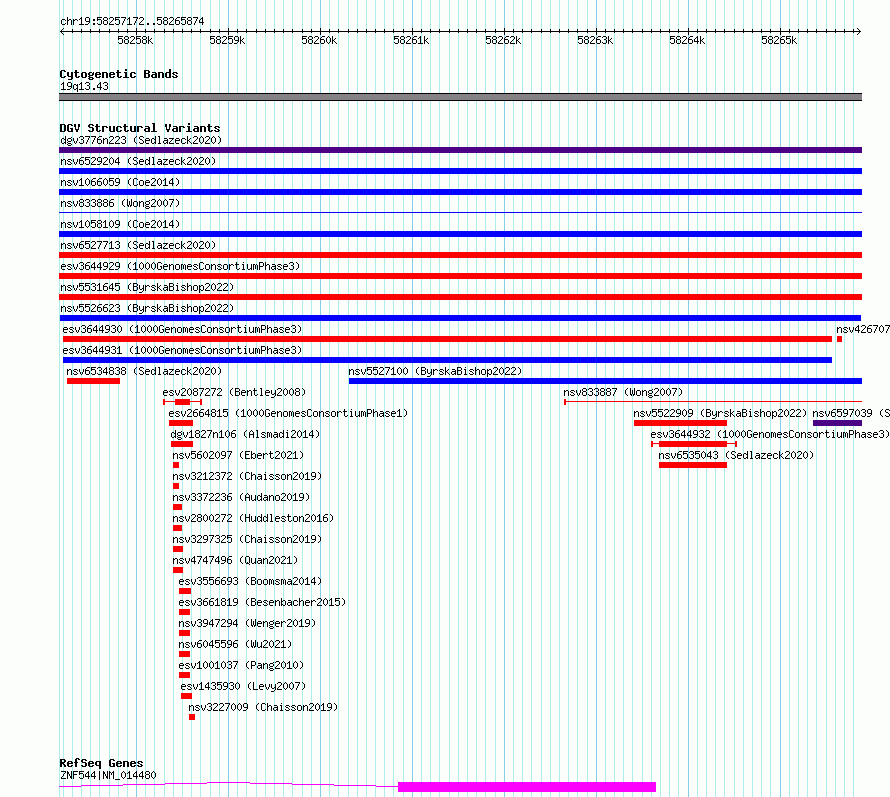Viewport: 890px width, 797px height.
Task: Click the purple dgv3776n223 variant bar
Action: pyautogui.click(x=460, y=150)
